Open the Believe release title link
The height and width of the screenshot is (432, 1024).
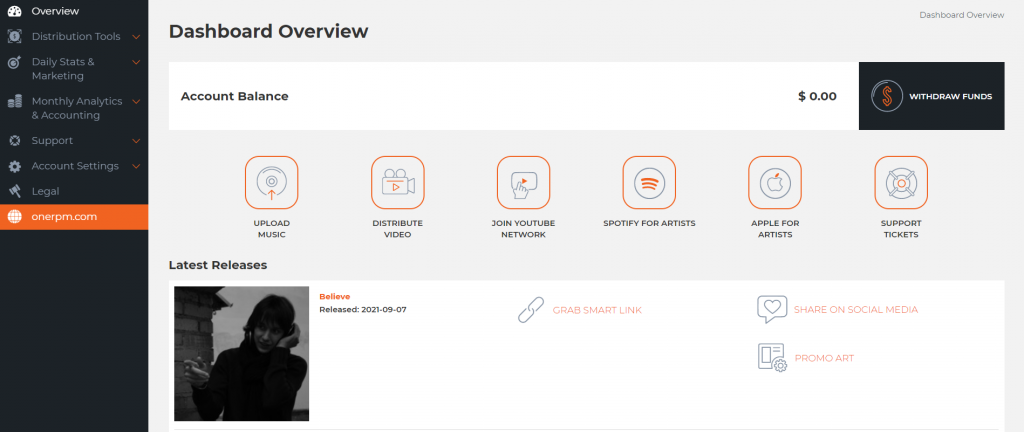[334, 297]
